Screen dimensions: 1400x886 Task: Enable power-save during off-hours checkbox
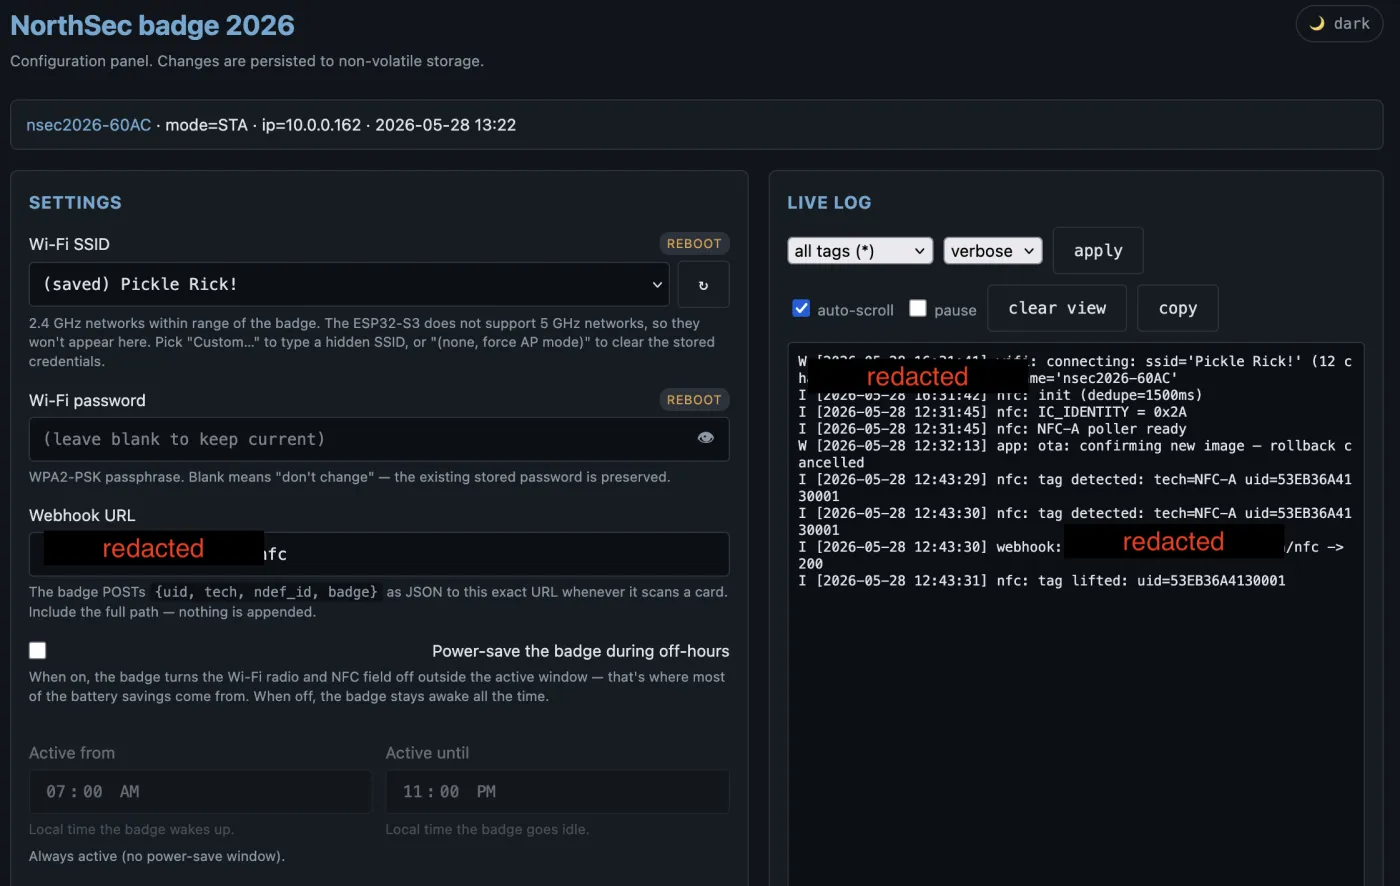(x=38, y=651)
